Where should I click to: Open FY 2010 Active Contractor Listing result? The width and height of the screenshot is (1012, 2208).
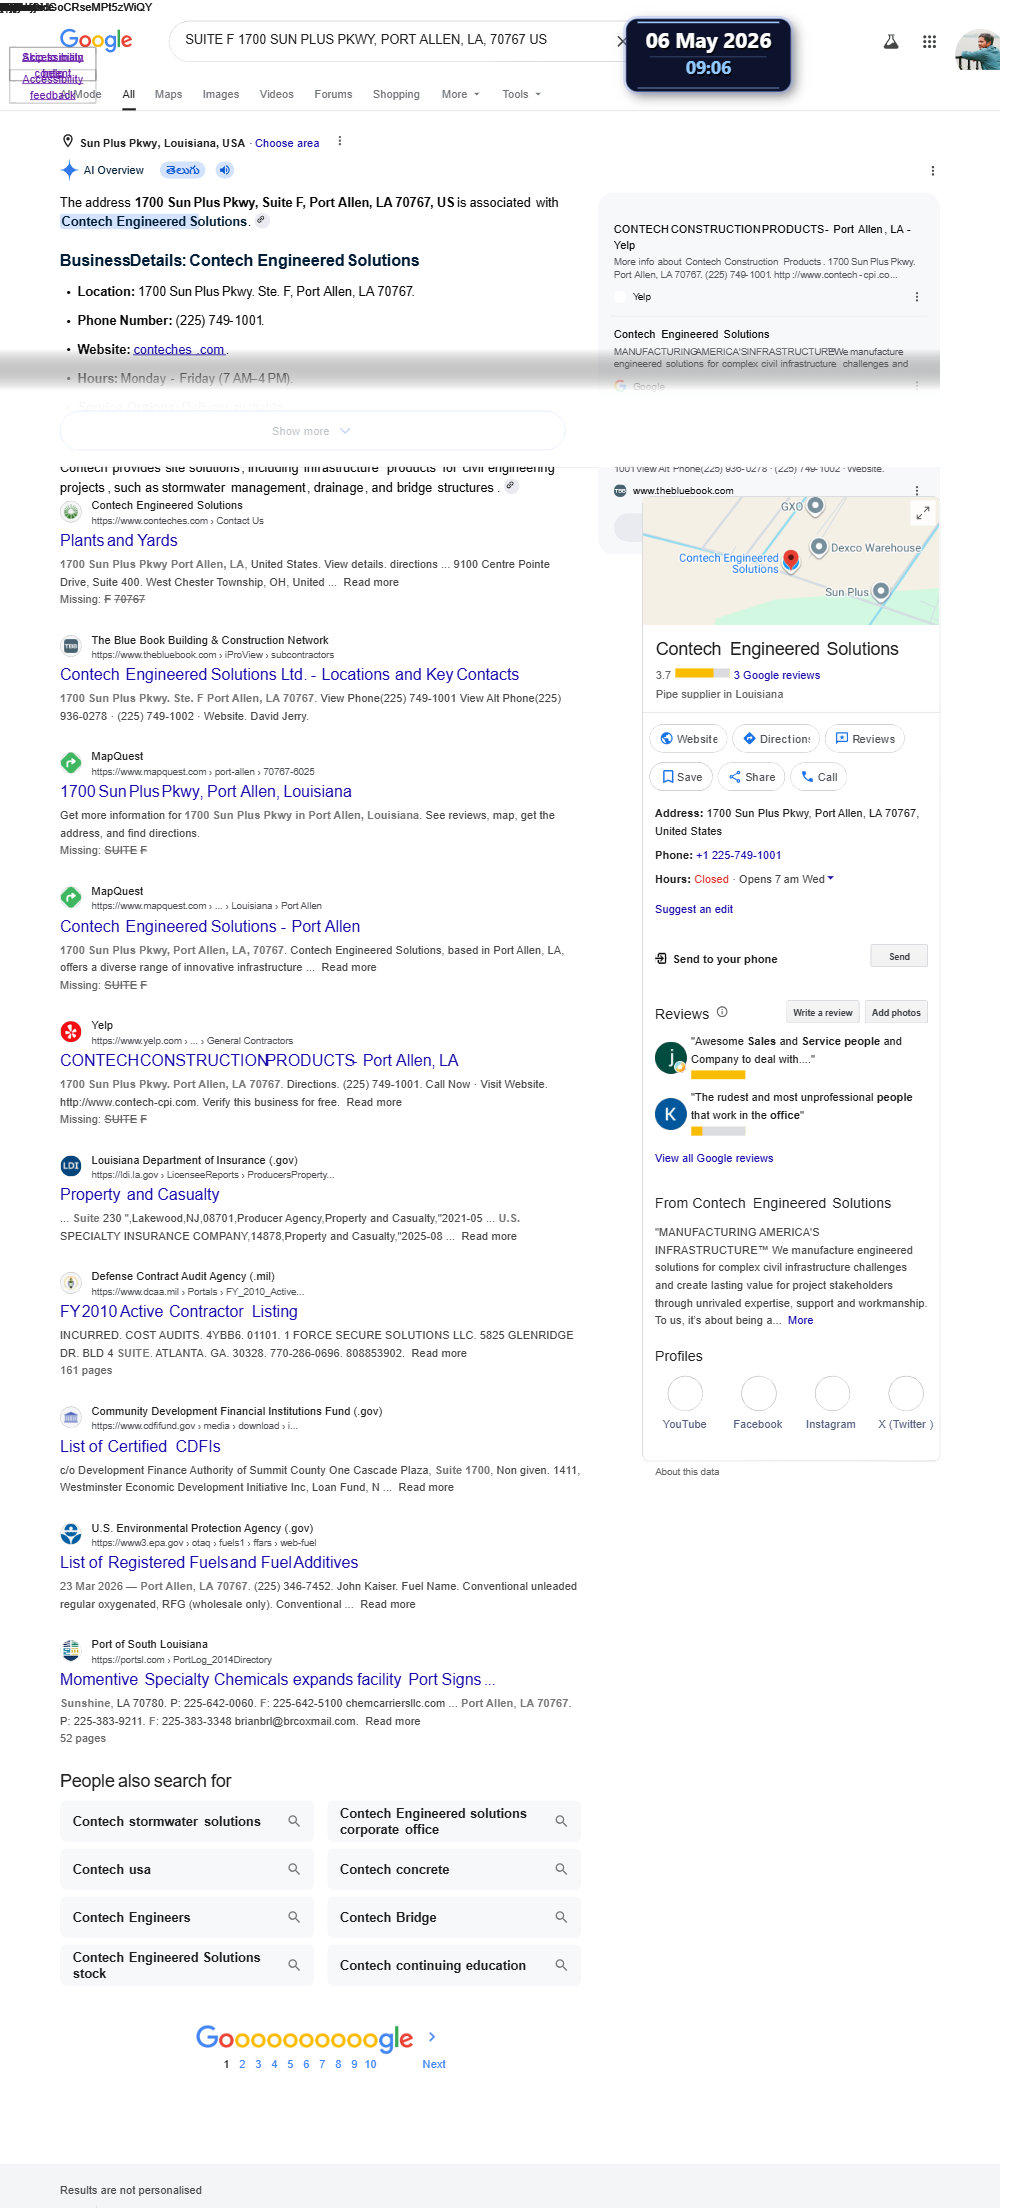point(179,1311)
